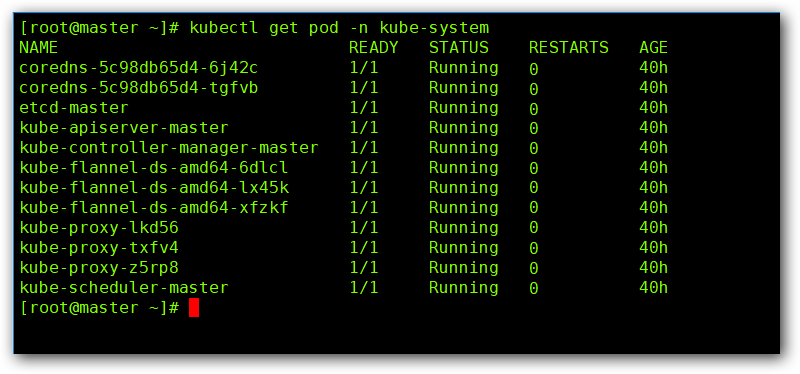The image size is (800, 374).
Task: Select pod name coredns-5c98db65d4-tgfvb
Action: pos(138,88)
